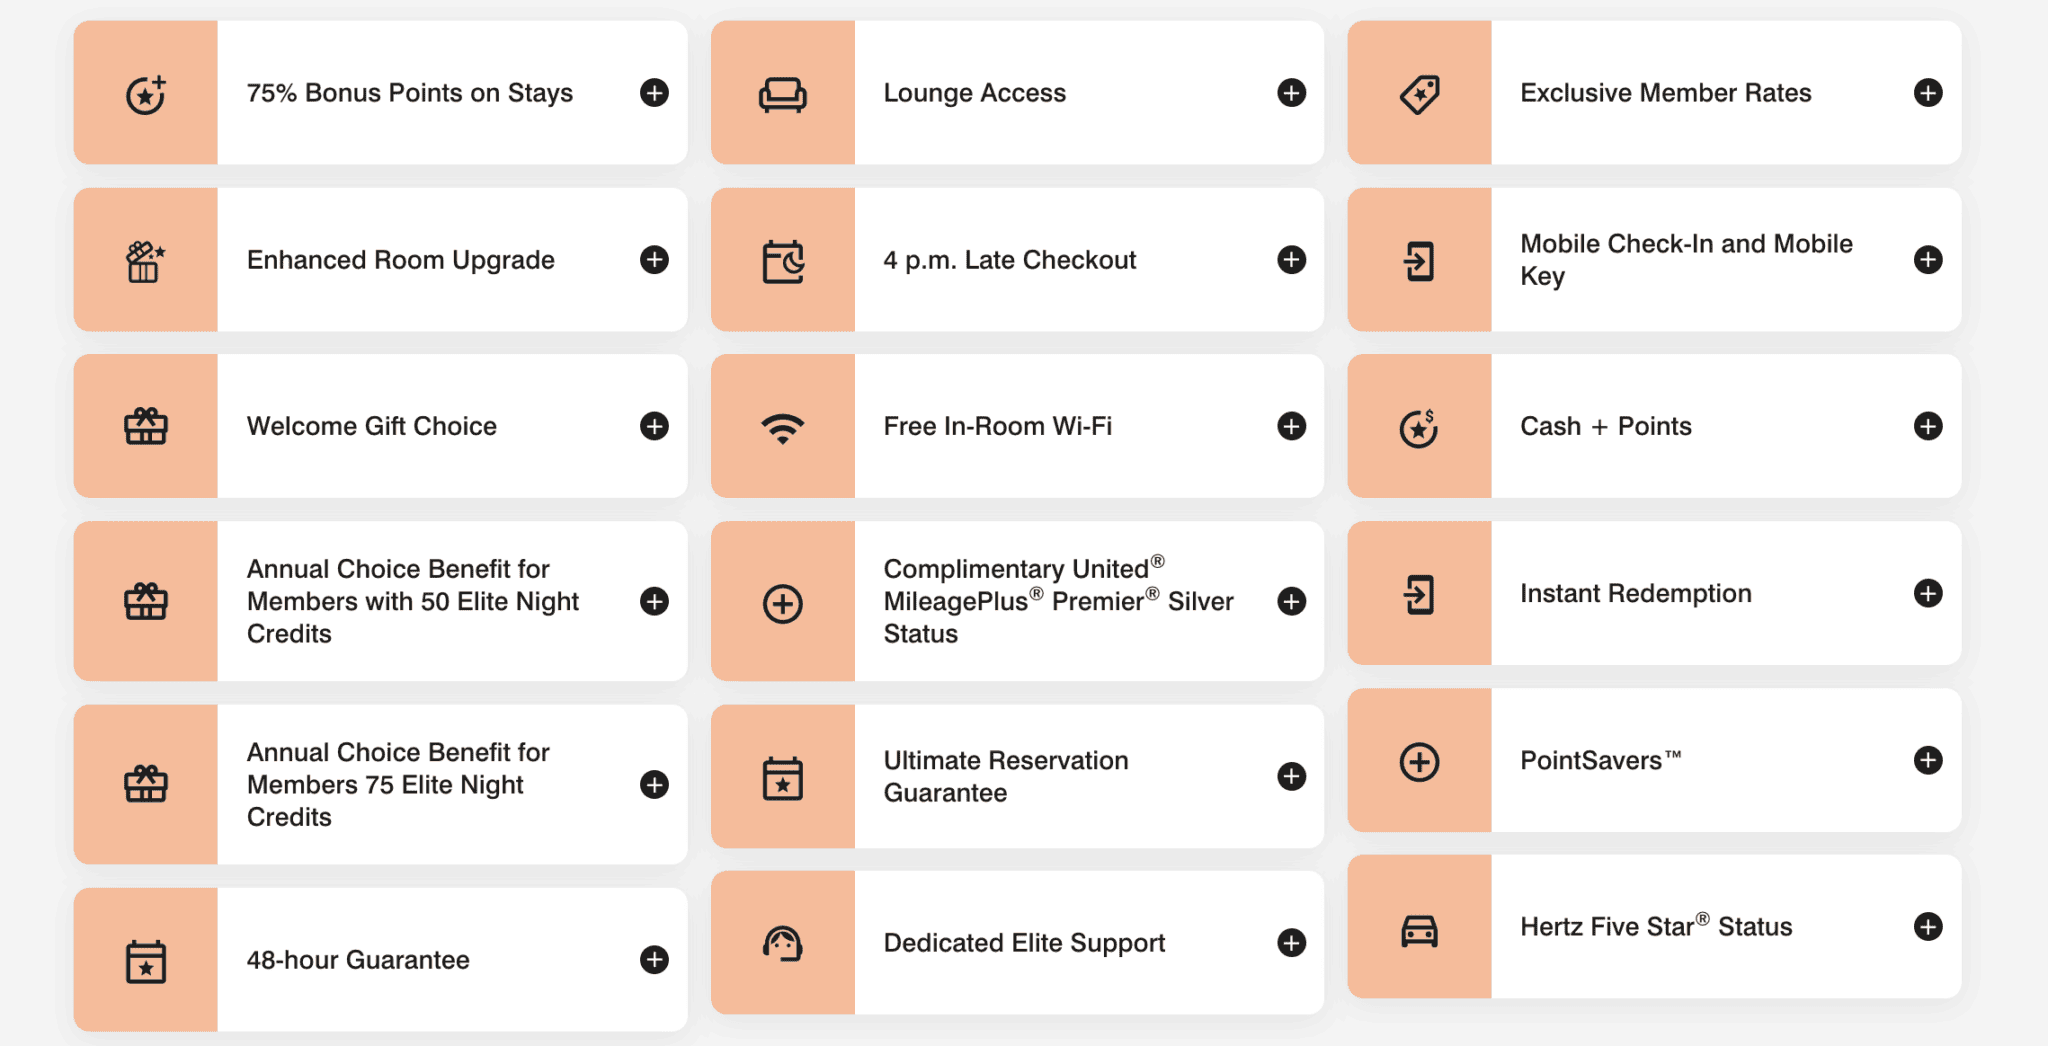Viewport: 2048px width, 1046px height.
Task: Click the Dedicated Elite Support label
Action: 1024,943
